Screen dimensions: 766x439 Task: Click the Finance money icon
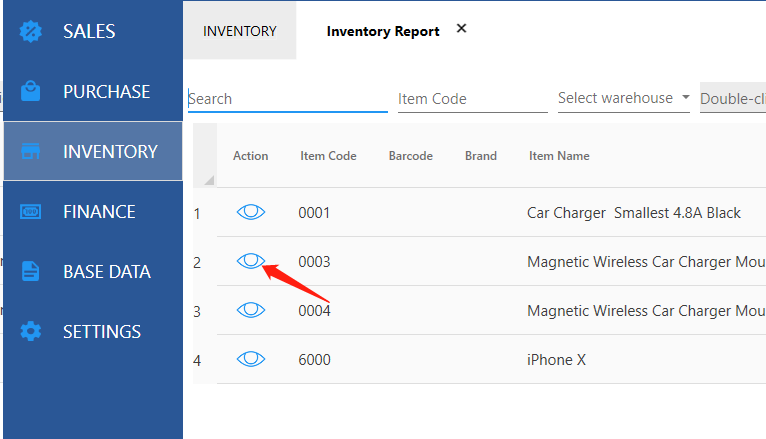[31, 212]
